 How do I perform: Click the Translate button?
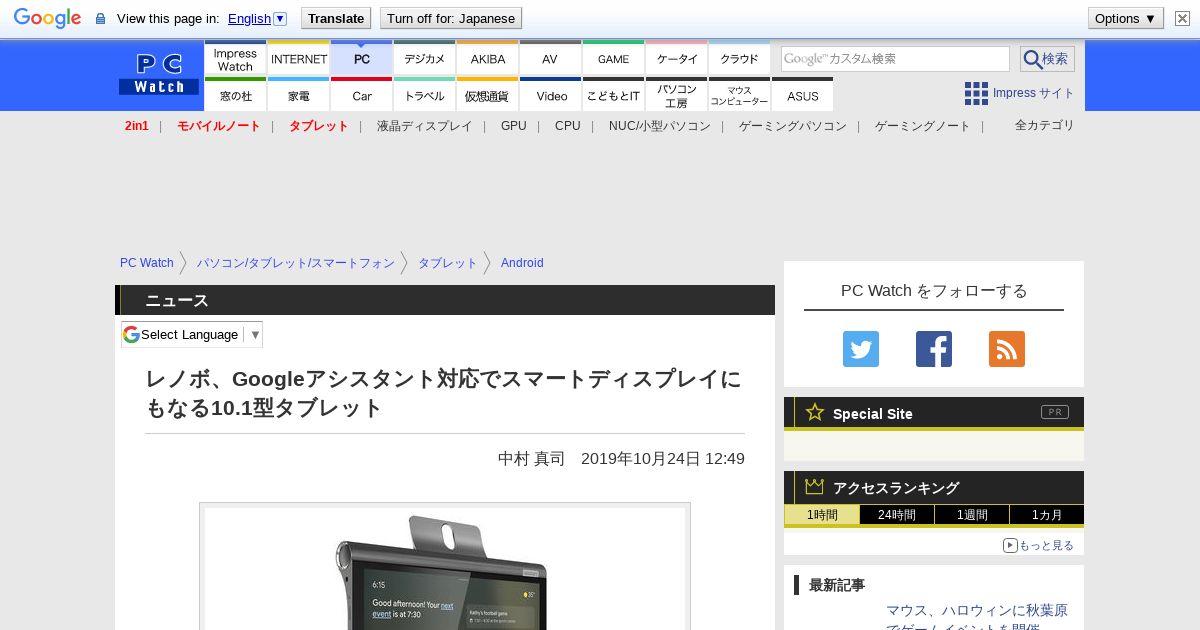coord(335,18)
